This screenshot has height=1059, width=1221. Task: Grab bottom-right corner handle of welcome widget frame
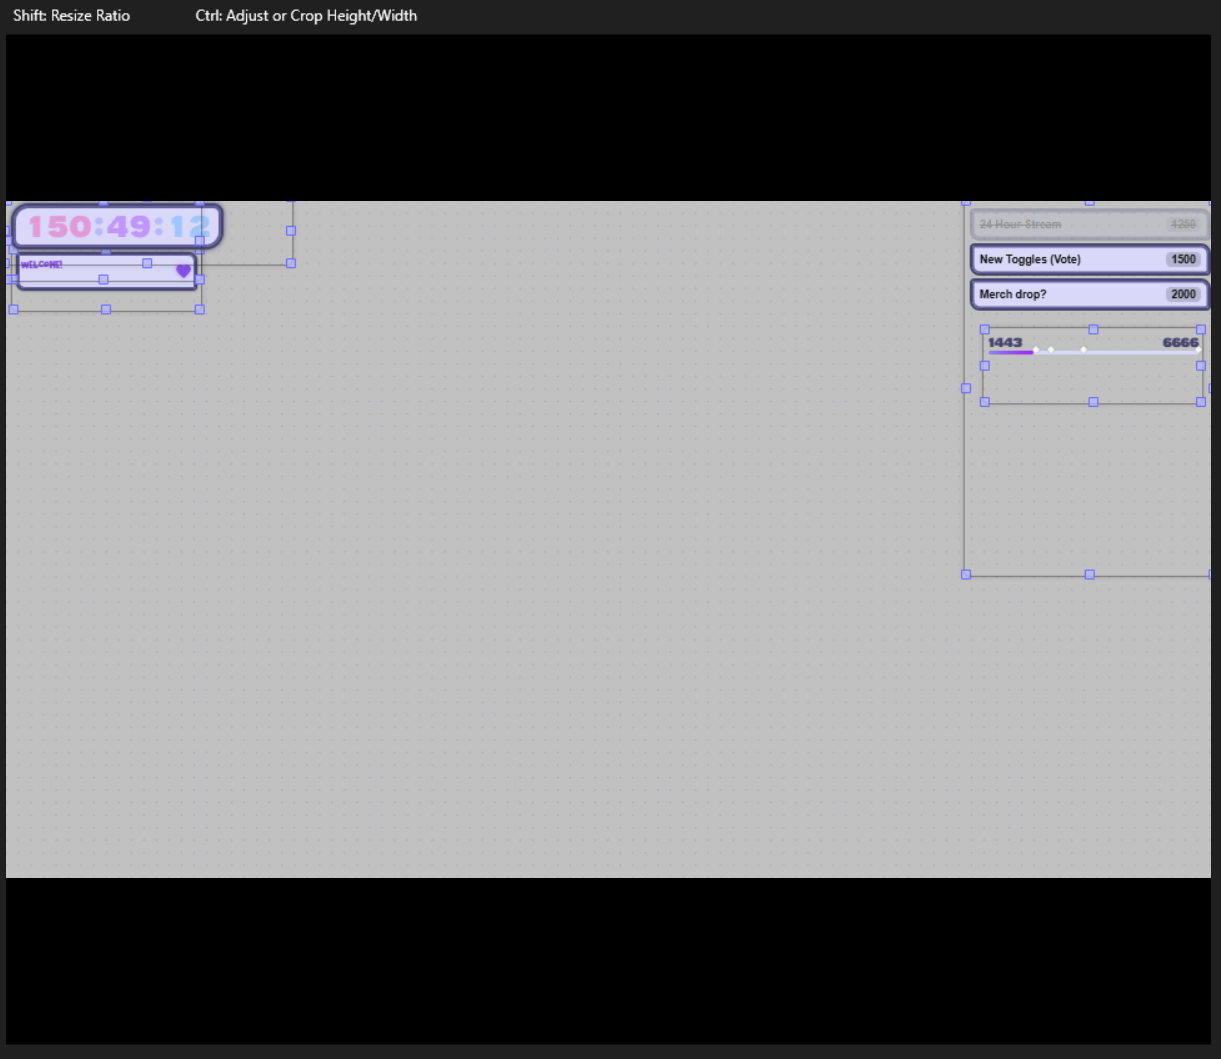(200, 310)
